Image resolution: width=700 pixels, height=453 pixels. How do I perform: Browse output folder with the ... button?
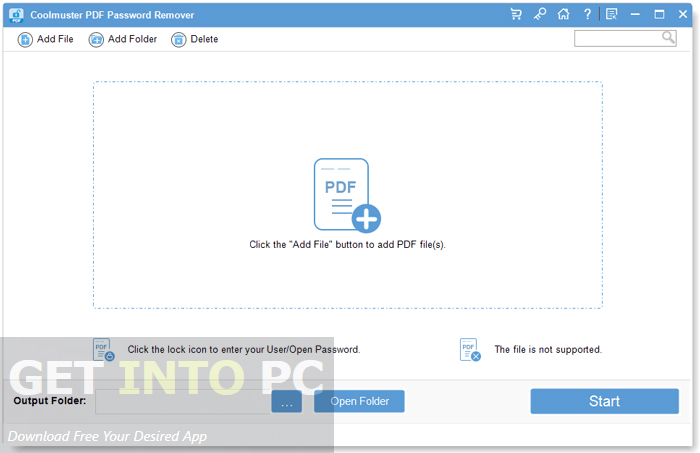287,401
